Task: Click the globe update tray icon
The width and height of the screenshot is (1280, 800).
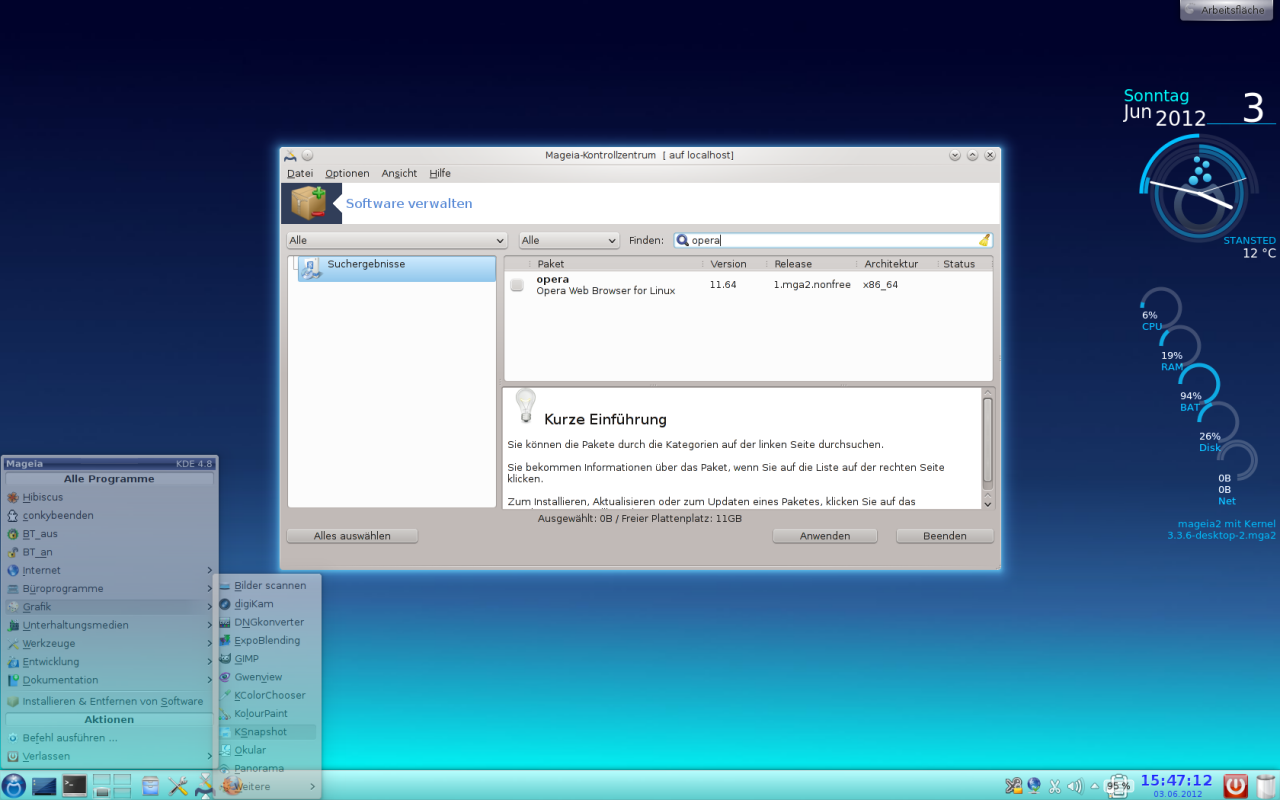Action: 1034,786
